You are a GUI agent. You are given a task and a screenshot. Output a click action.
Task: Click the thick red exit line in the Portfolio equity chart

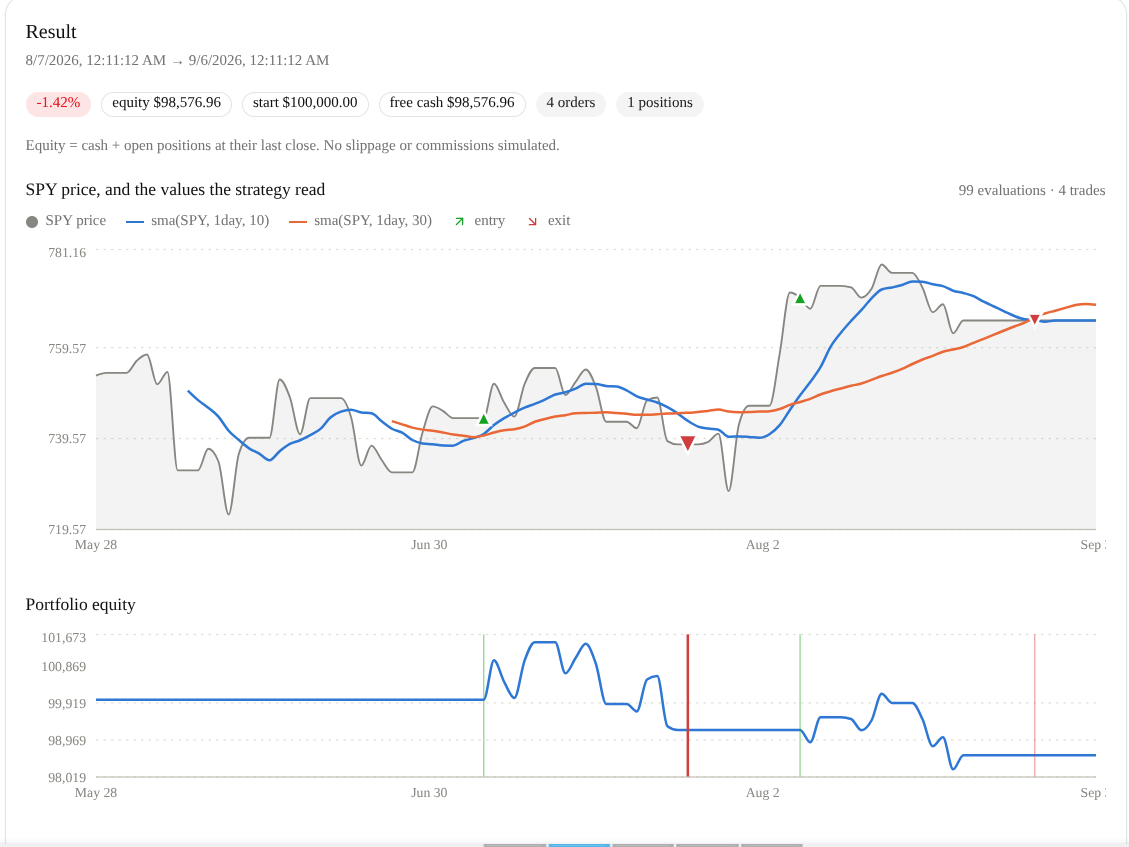(x=688, y=705)
